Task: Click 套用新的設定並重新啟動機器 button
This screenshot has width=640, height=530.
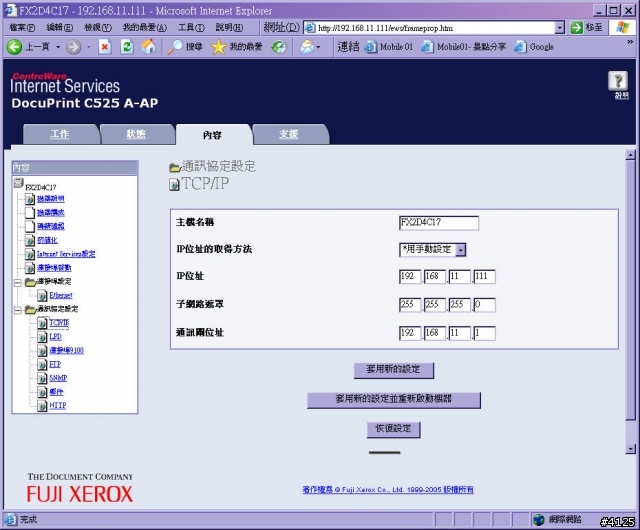Action: tap(393, 399)
